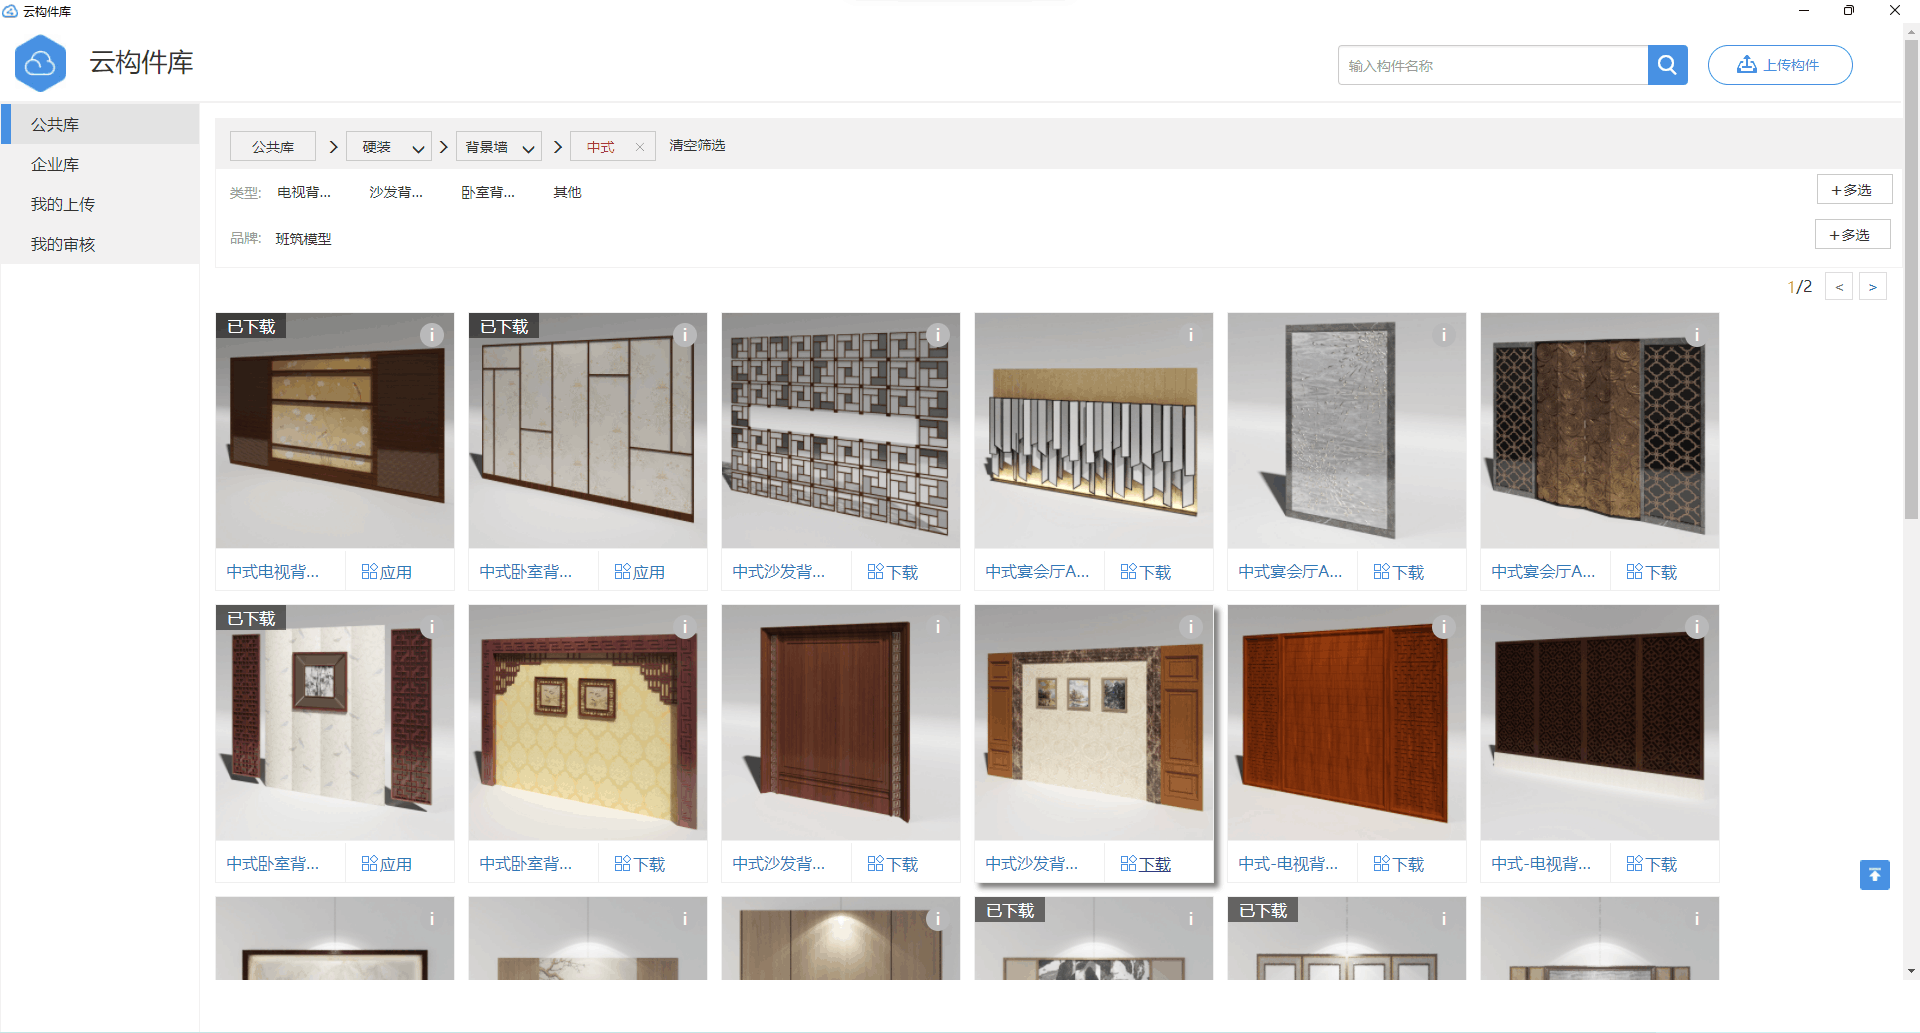Show info for orange 中式-电视背... item
The image size is (1920, 1033).
point(1444,627)
